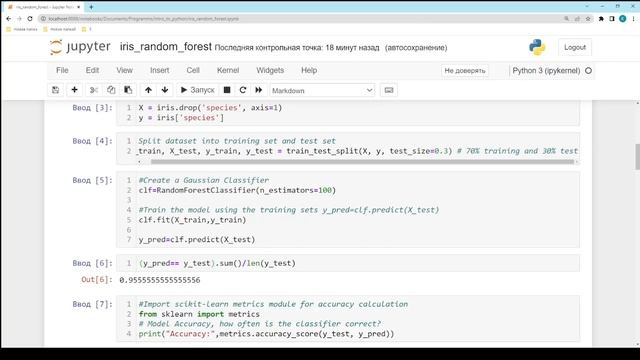
Task: Run cell with the Запуск button
Action: click(197, 90)
